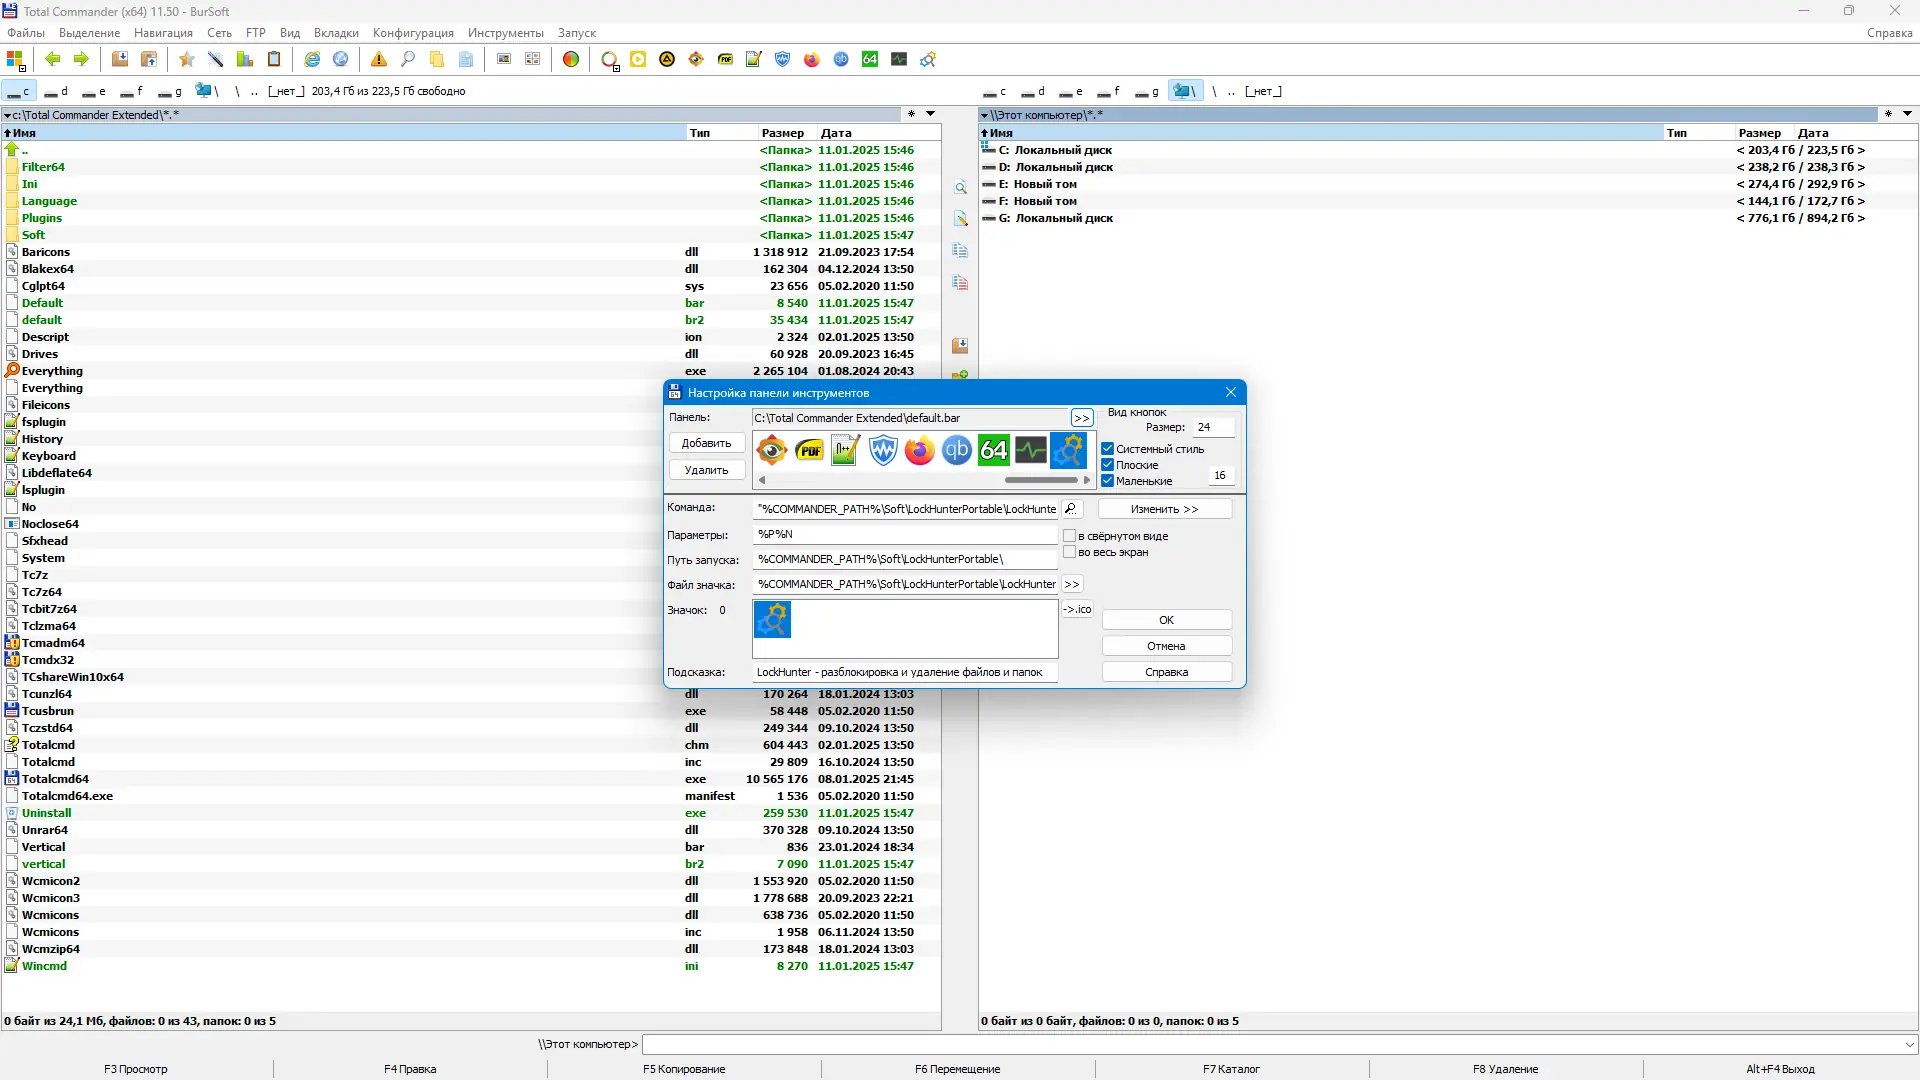
Task: Click the button strip horizontal scrollbar thumb
Action: [x=1040, y=480]
